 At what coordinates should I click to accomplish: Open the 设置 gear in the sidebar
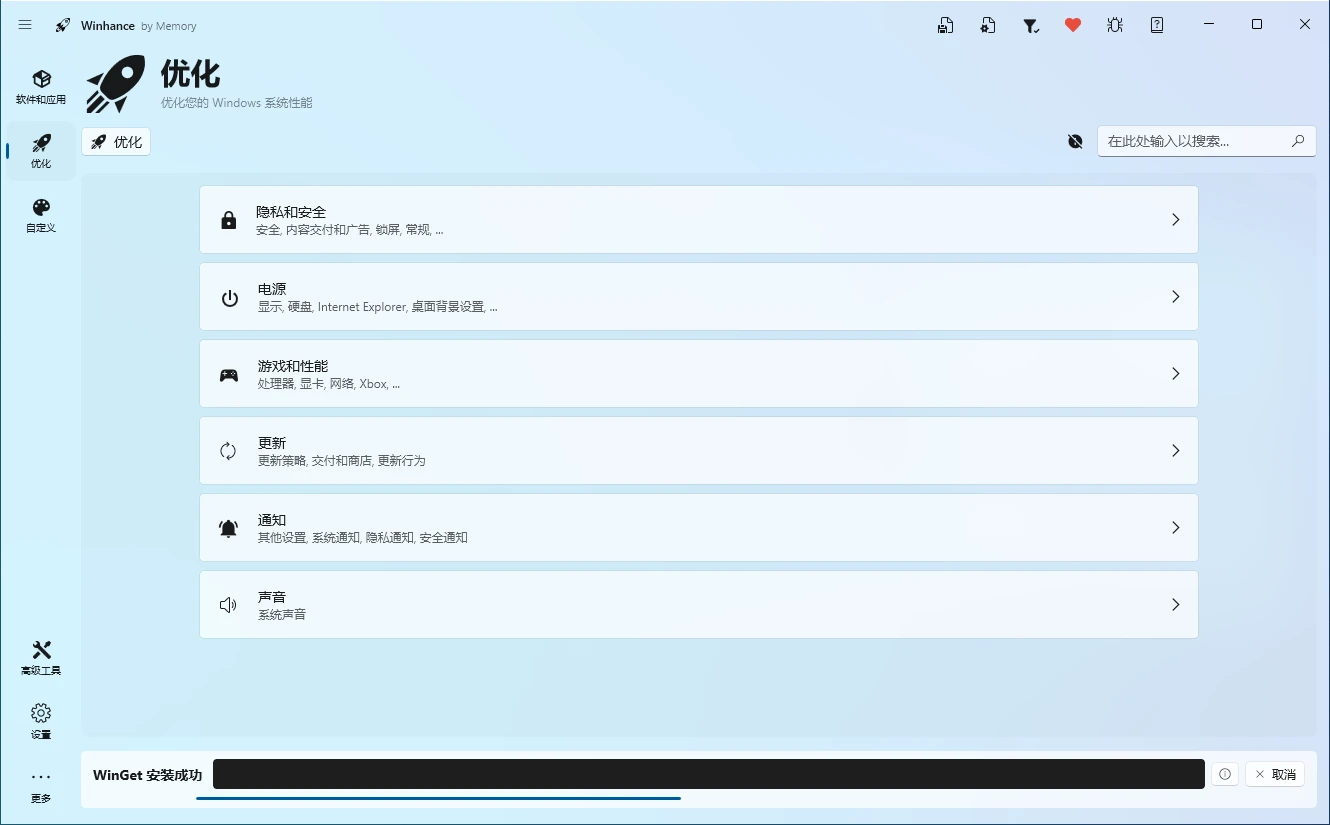pyautogui.click(x=40, y=720)
